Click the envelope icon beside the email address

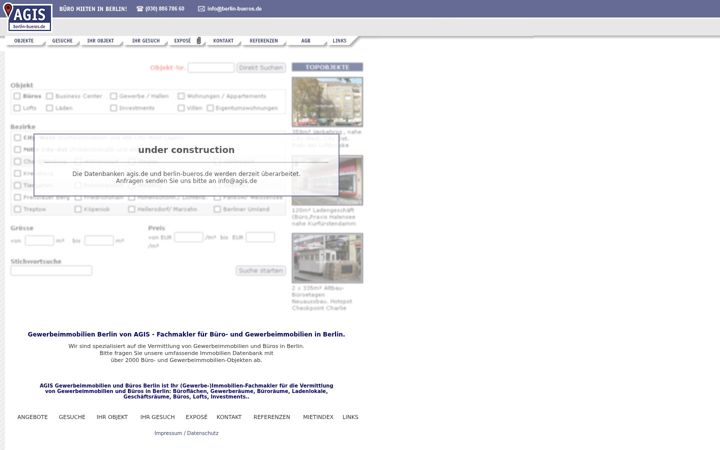[201, 9]
